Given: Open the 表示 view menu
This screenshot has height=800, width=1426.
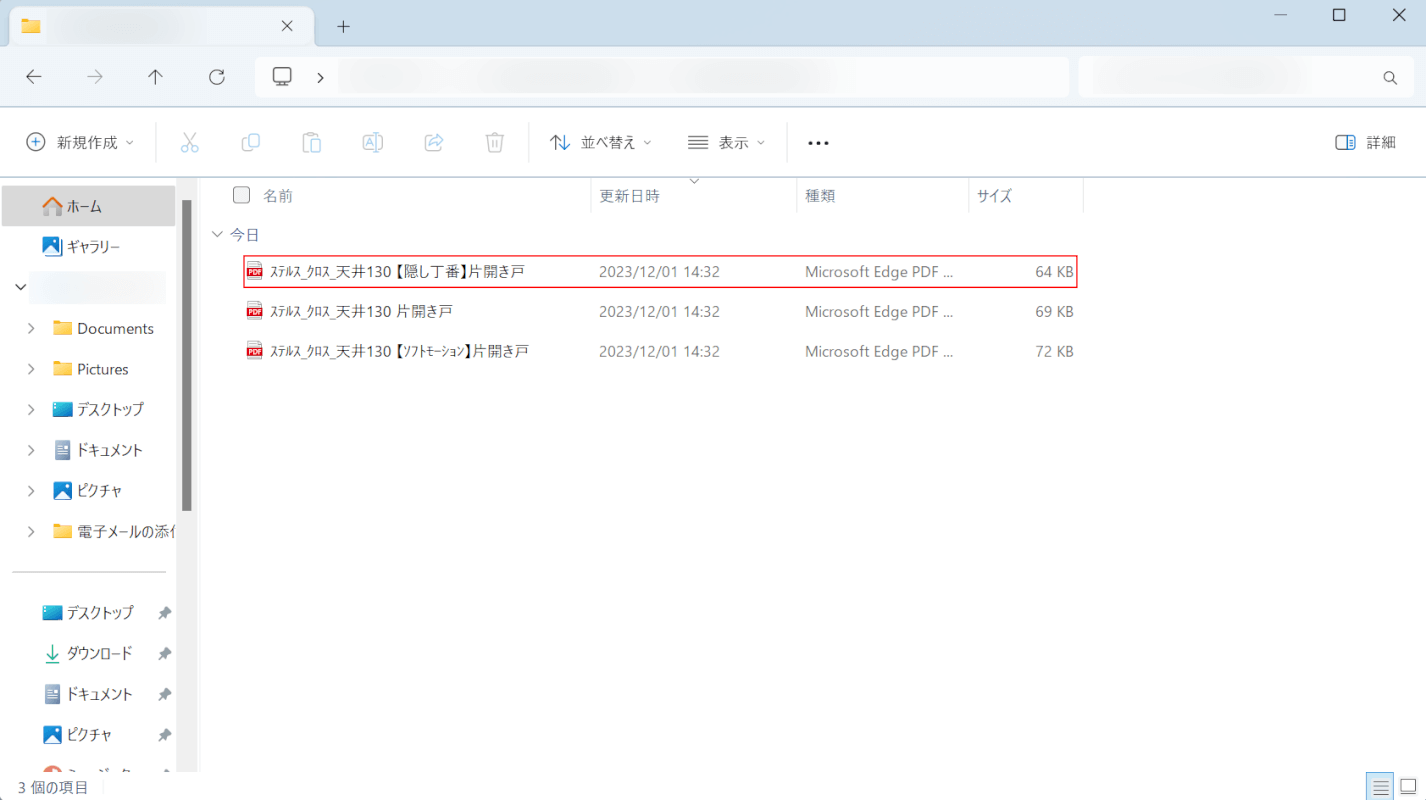Looking at the screenshot, I should coord(727,143).
